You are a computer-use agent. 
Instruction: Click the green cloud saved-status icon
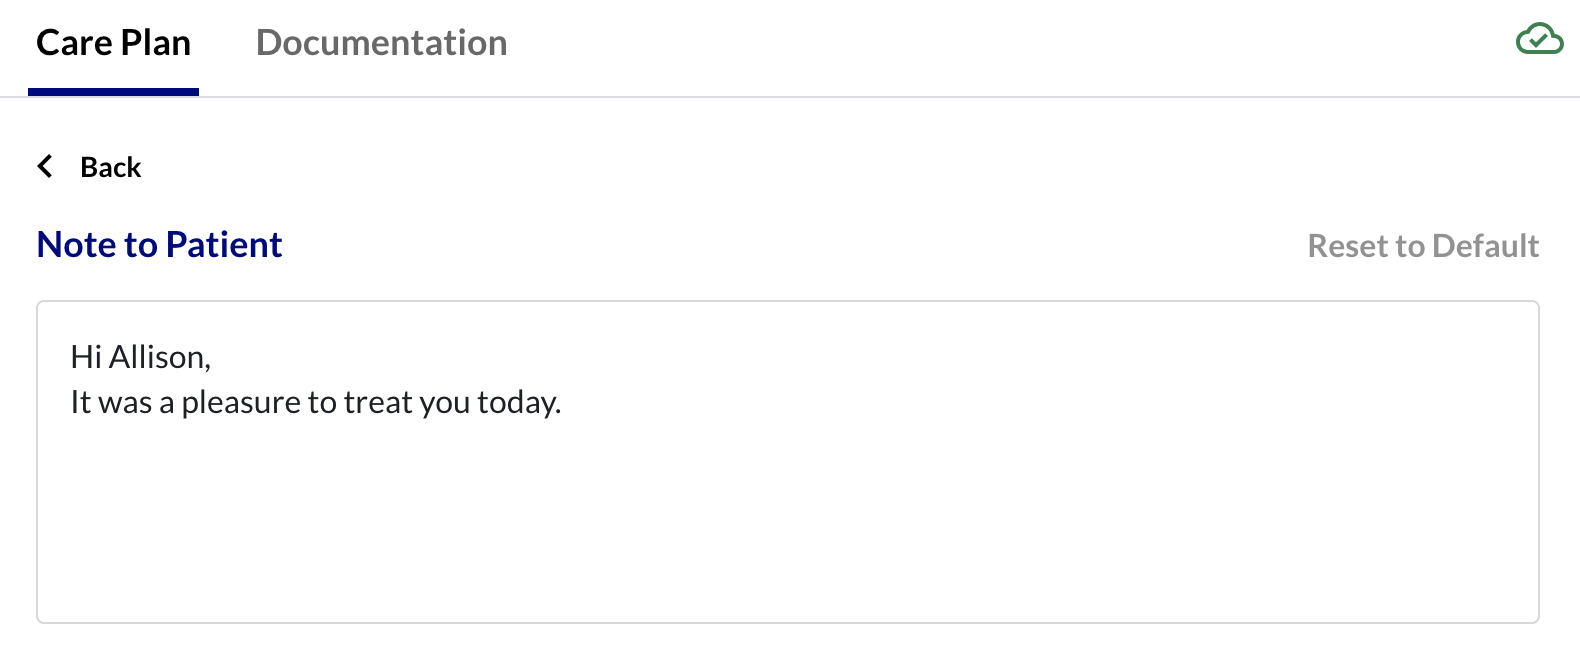1539,39
